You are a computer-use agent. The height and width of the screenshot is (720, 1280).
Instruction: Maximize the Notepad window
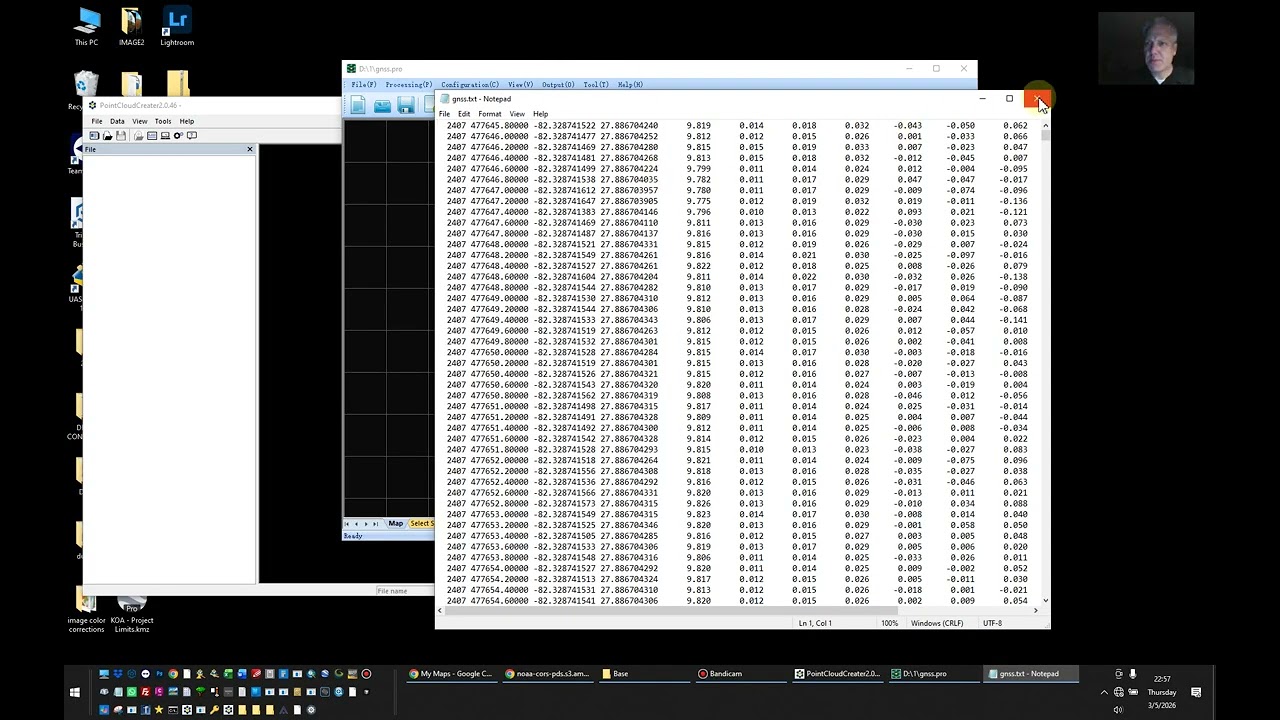[1009, 99]
